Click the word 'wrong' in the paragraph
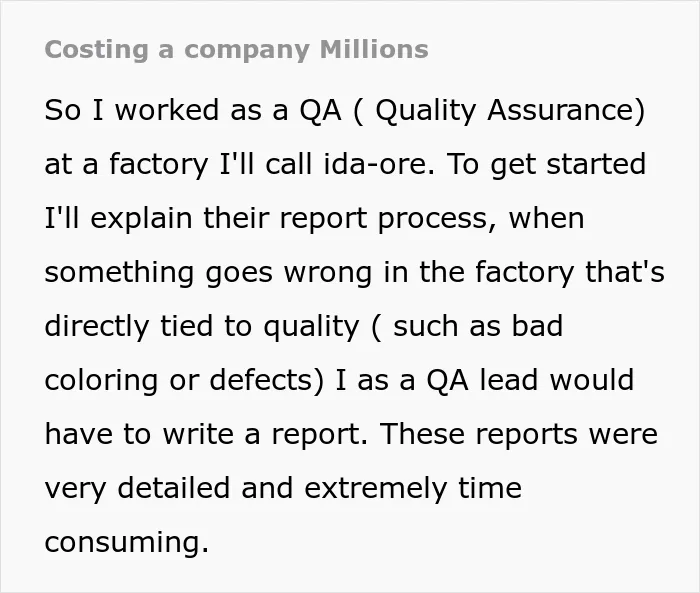 click(328, 273)
